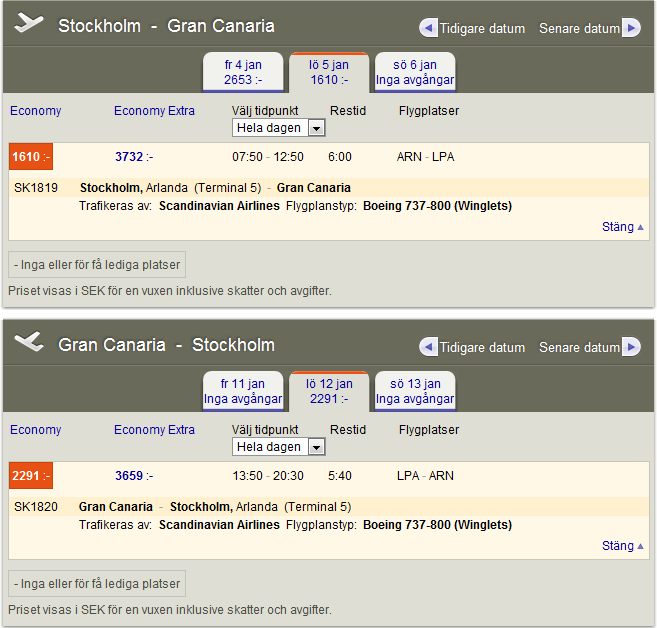Image resolution: width=657 pixels, height=628 pixels.
Task: Select the 1610 Economy price for outbound flight
Action: coord(30,157)
